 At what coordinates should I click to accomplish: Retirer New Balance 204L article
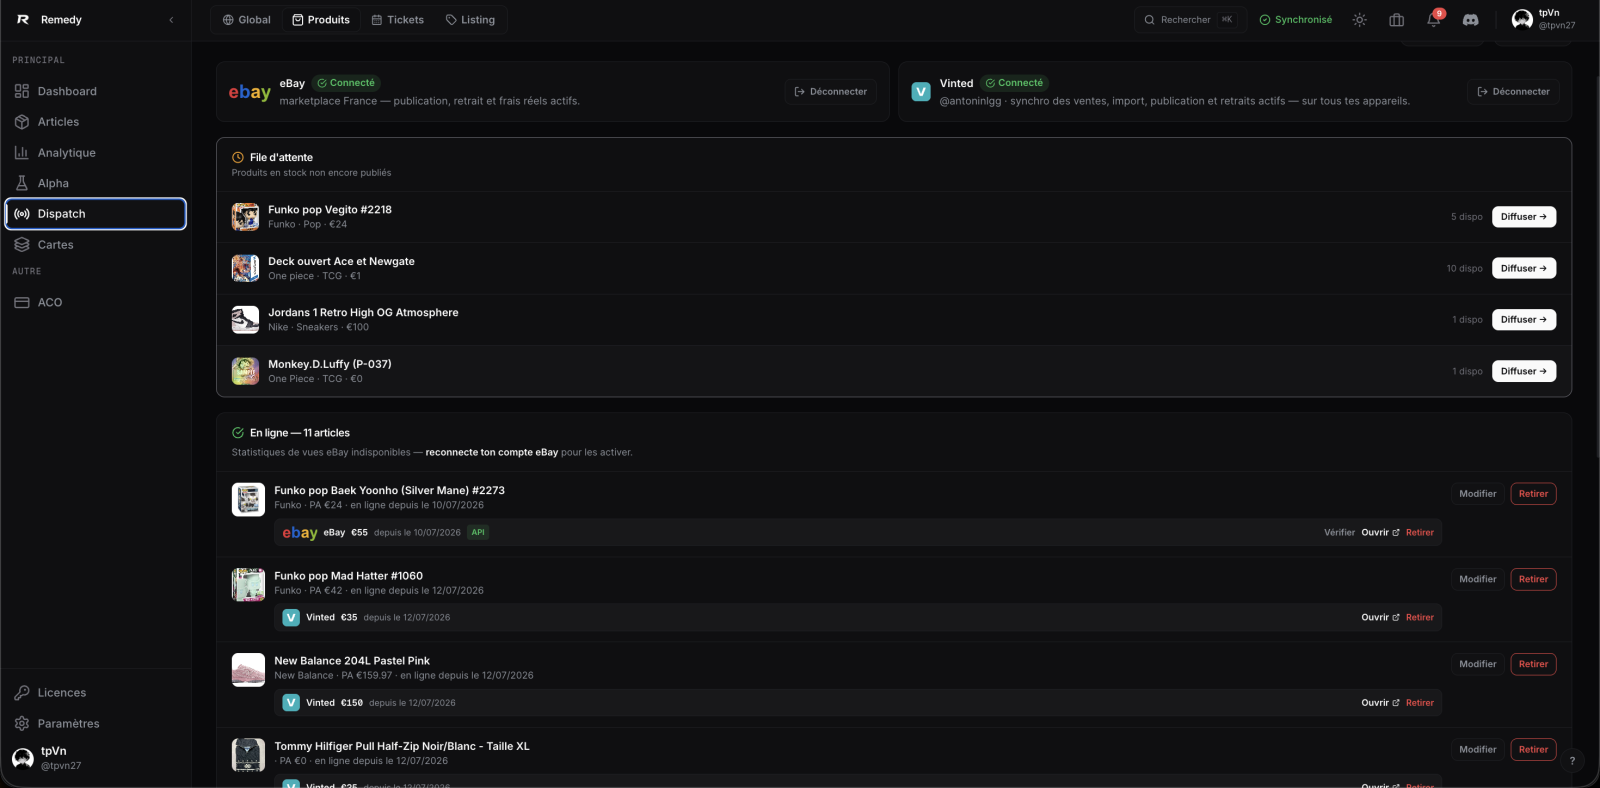coord(1533,664)
